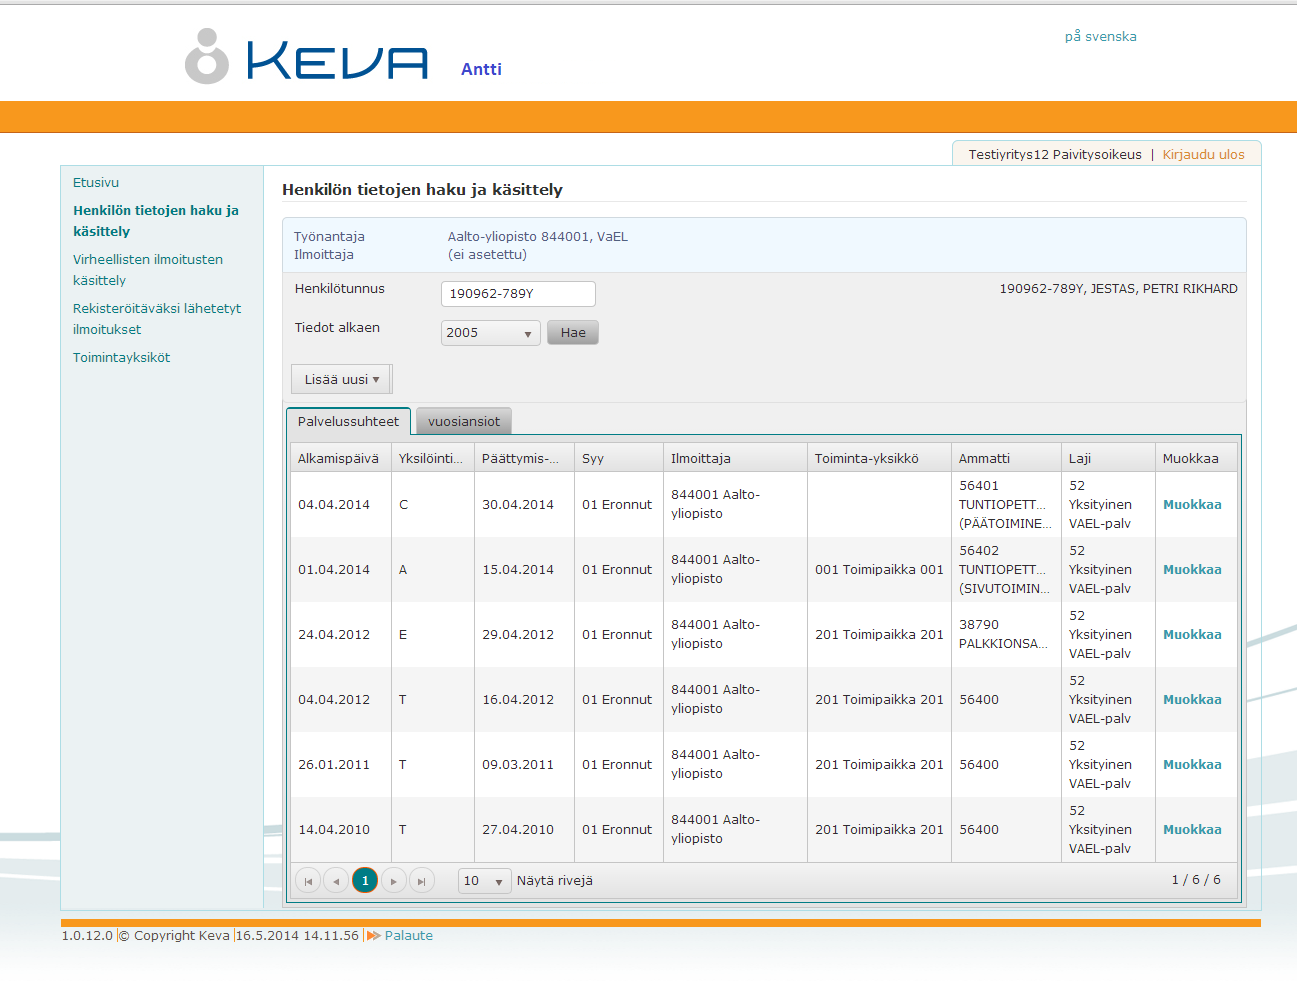
Task: Click the Palaute arrow icon
Action: [374, 936]
